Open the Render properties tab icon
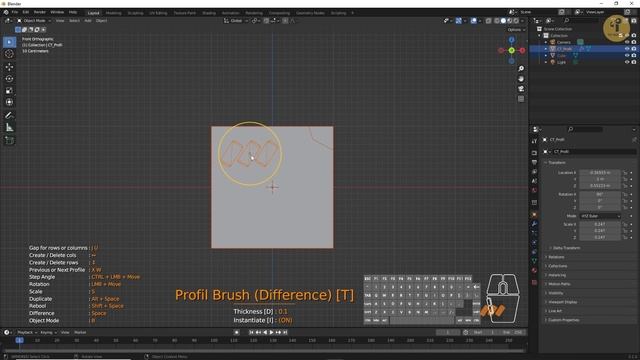The image size is (640, 360). (534, 153)
